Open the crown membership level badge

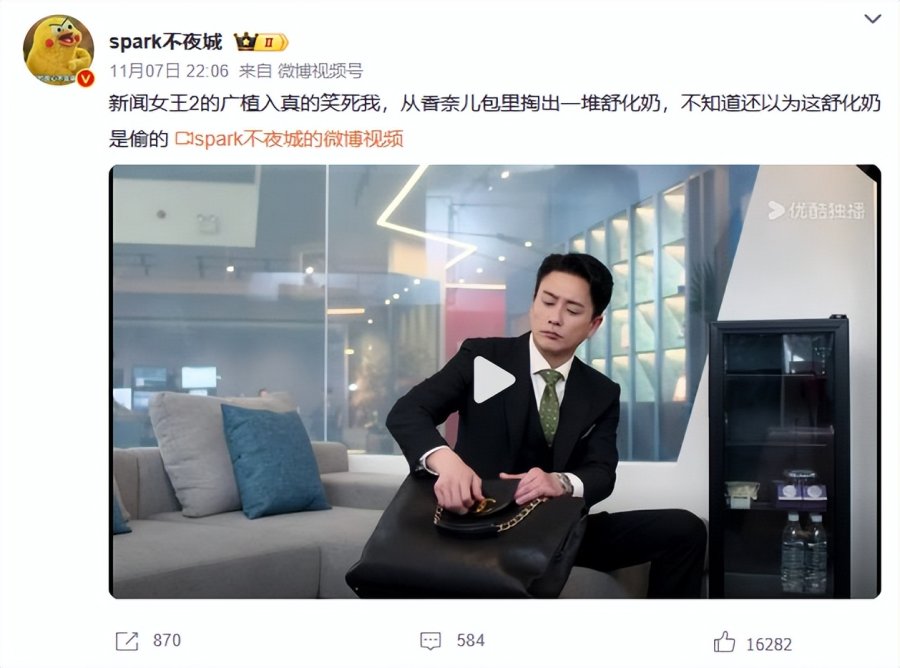coord(261,42)
